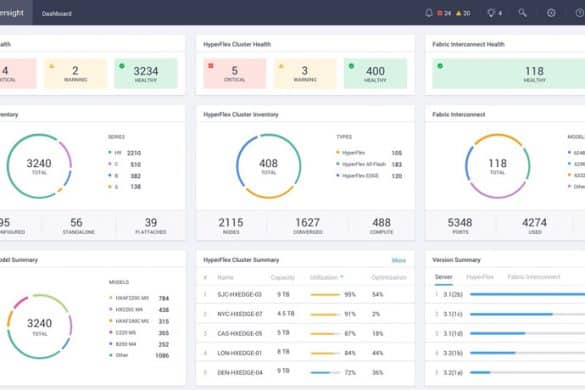Open the search magnifier icon
Viewport: 585px width, 390px height.
522,13
